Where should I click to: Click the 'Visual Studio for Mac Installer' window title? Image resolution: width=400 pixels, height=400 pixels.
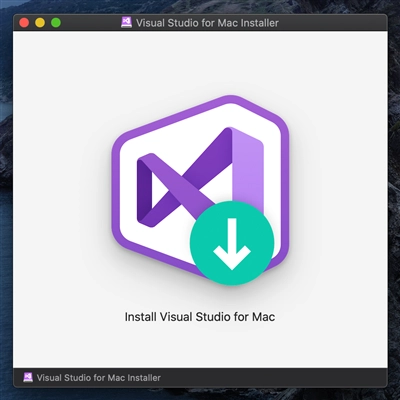(x=207, y=23)
